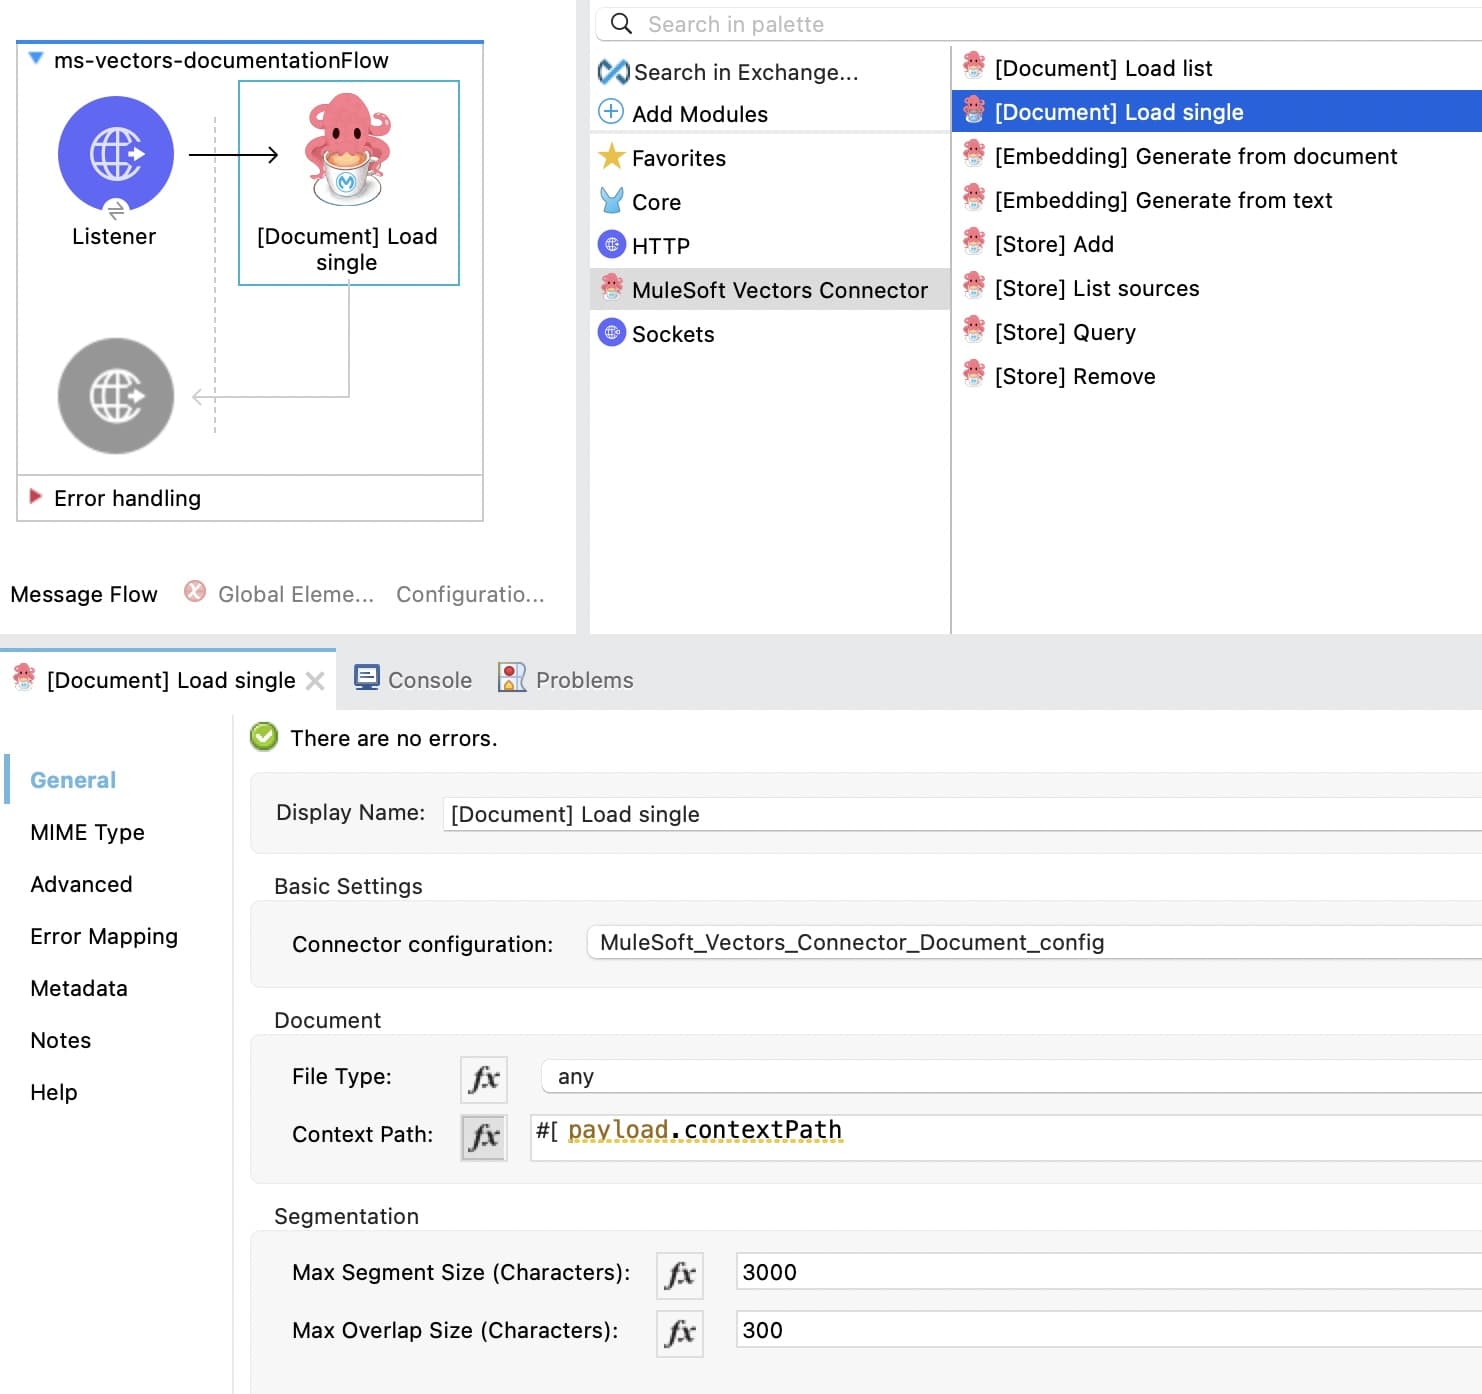Open the Help section
The image size is (1482, 1394).
coord(54,1092)
